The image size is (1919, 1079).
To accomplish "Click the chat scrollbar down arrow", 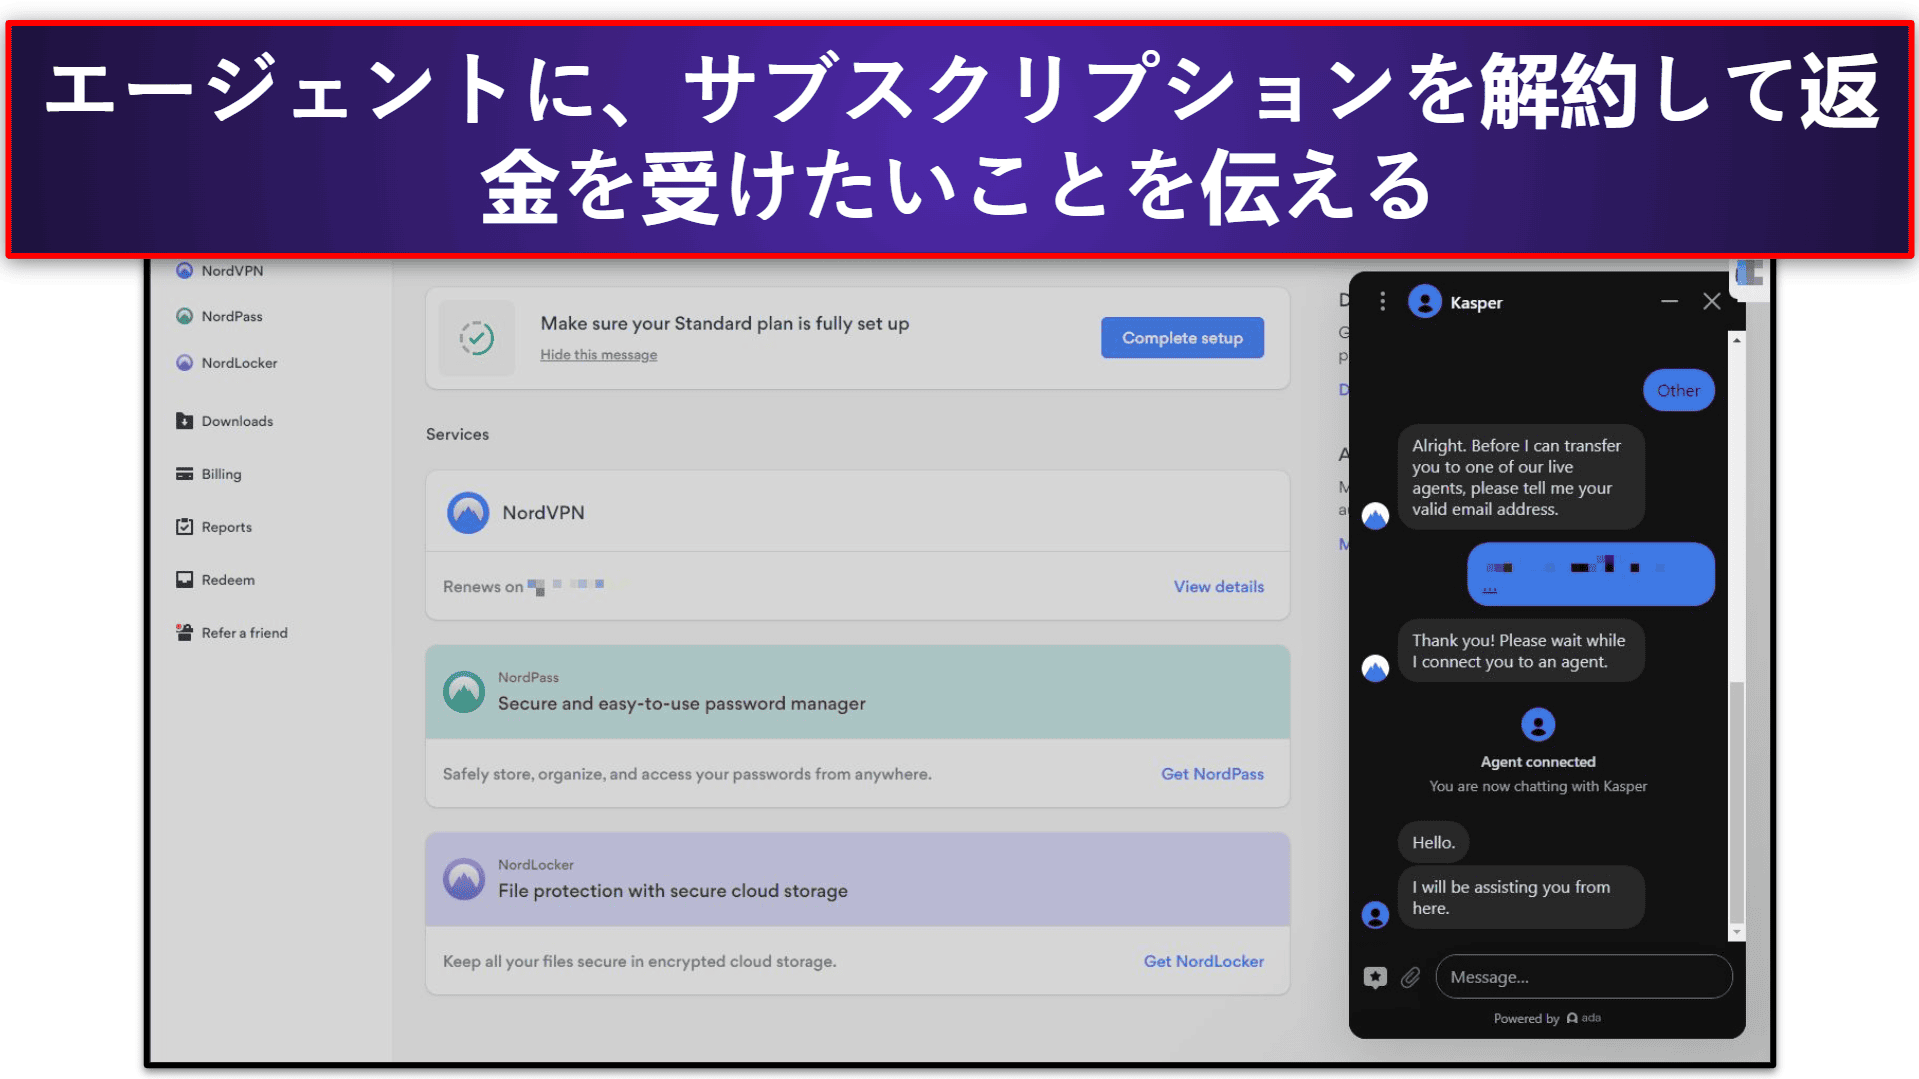I will coord(1737,932).
